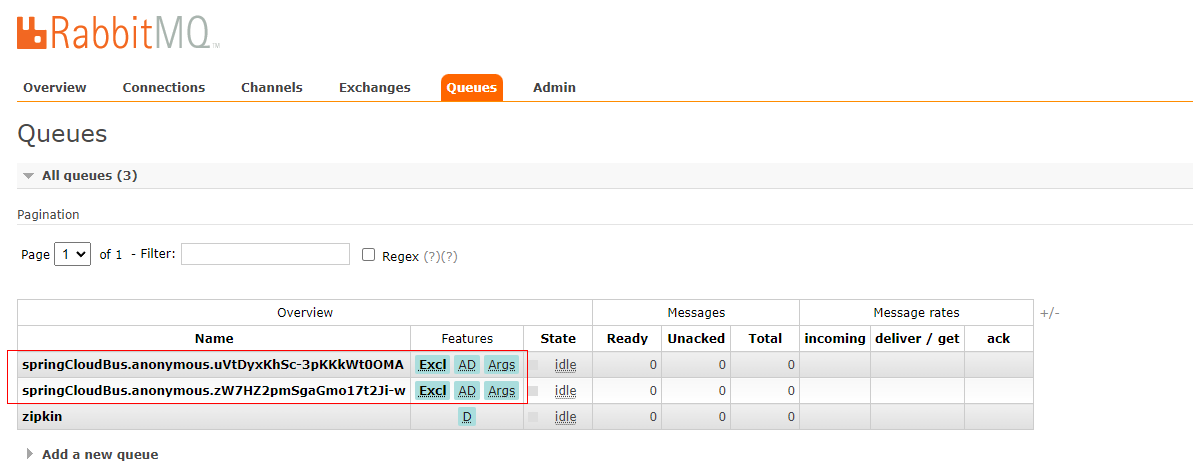
Task: Open the Connections tab
Action: (164, 88)
